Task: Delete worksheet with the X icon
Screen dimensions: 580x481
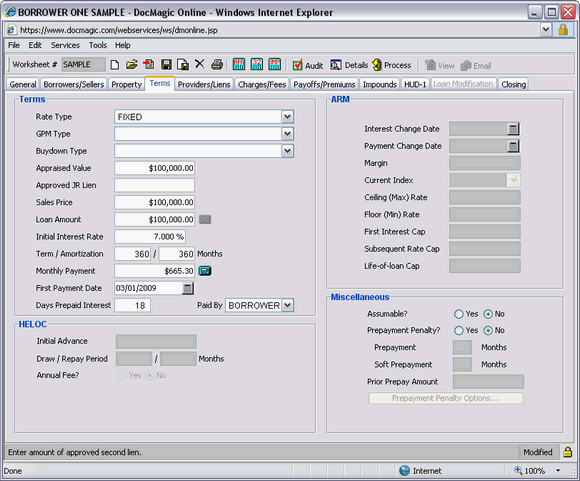Action: click(200, 64)
